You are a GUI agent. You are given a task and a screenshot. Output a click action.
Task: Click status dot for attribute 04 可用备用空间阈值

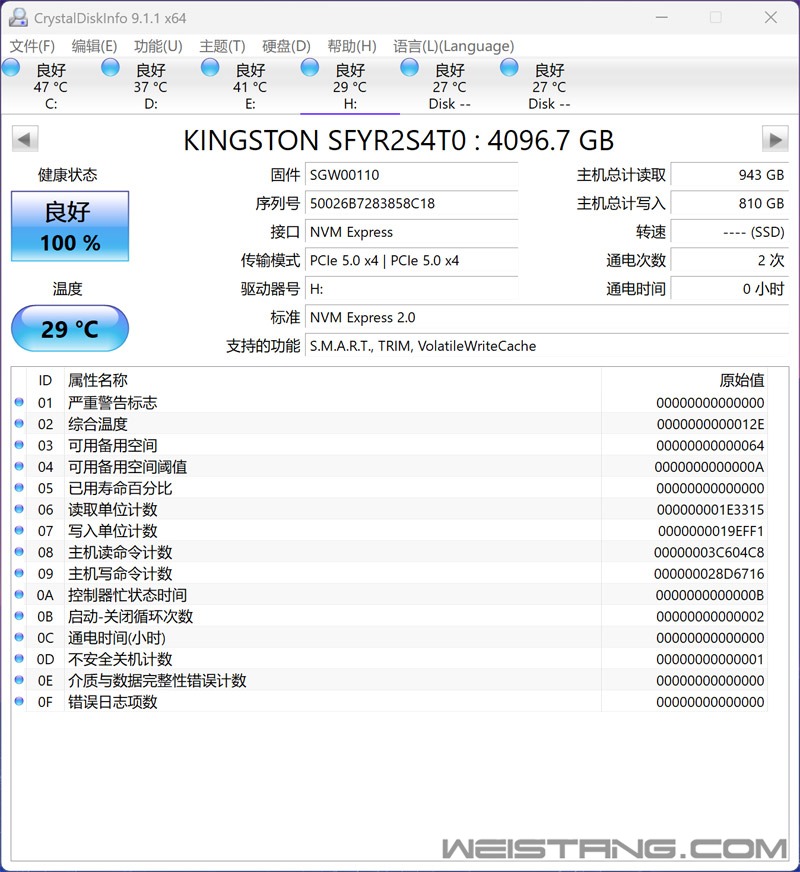pos(19,466)
